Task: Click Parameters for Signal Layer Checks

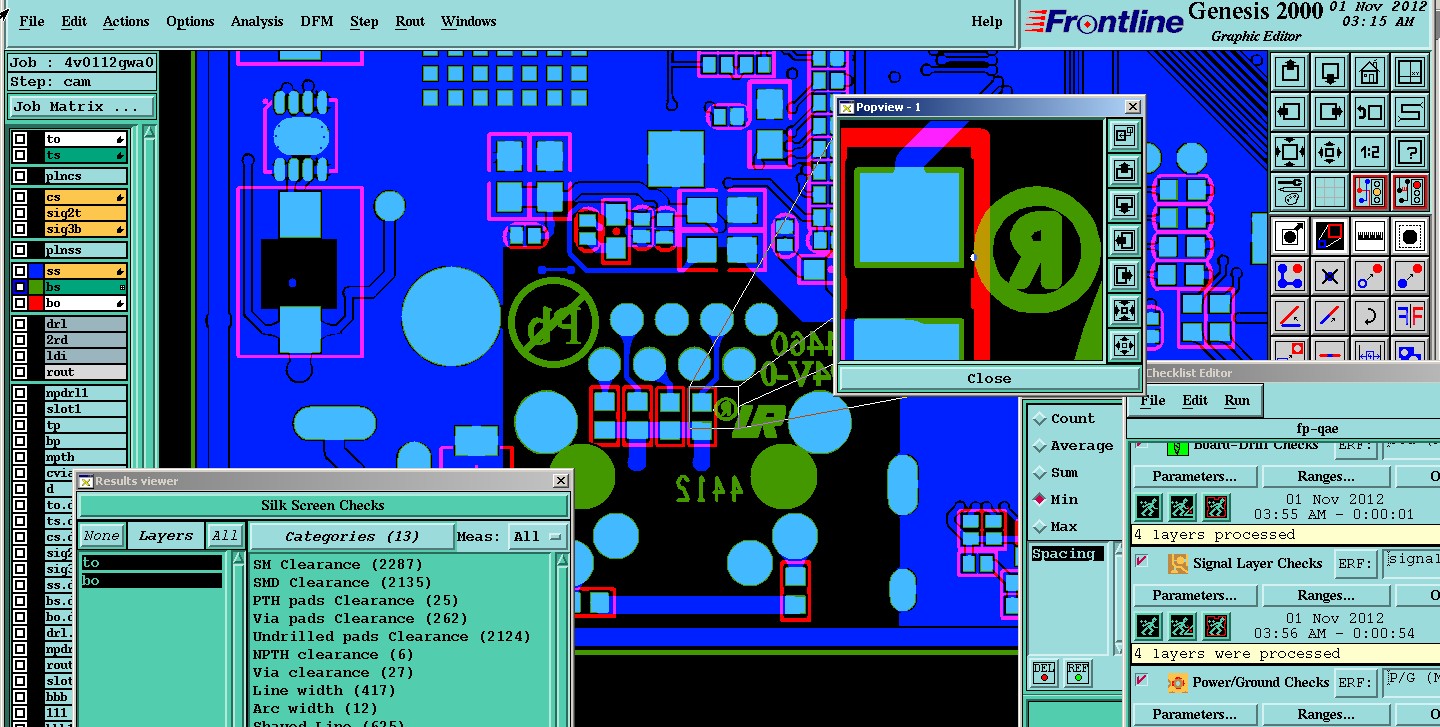Action: point(1194,595)
